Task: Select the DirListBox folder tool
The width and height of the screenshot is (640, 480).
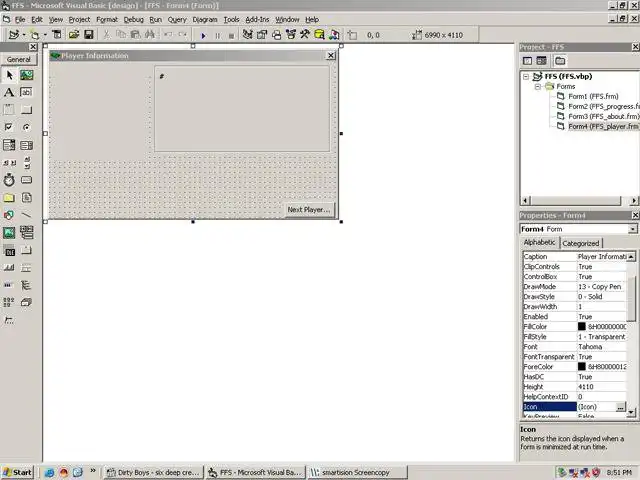Action: point(9,198)
